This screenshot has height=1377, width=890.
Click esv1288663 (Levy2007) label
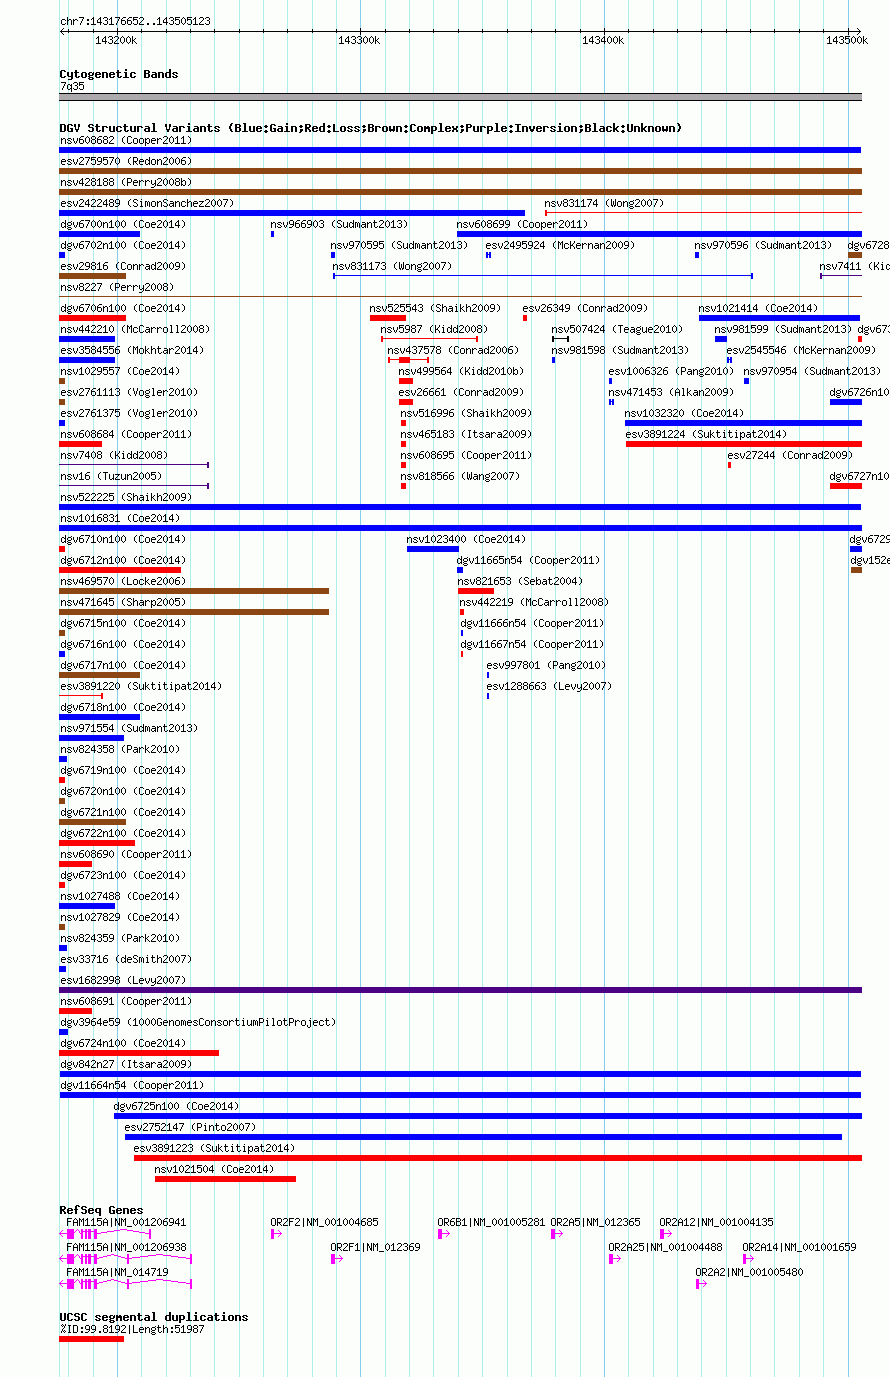click(x=549, y=686)
